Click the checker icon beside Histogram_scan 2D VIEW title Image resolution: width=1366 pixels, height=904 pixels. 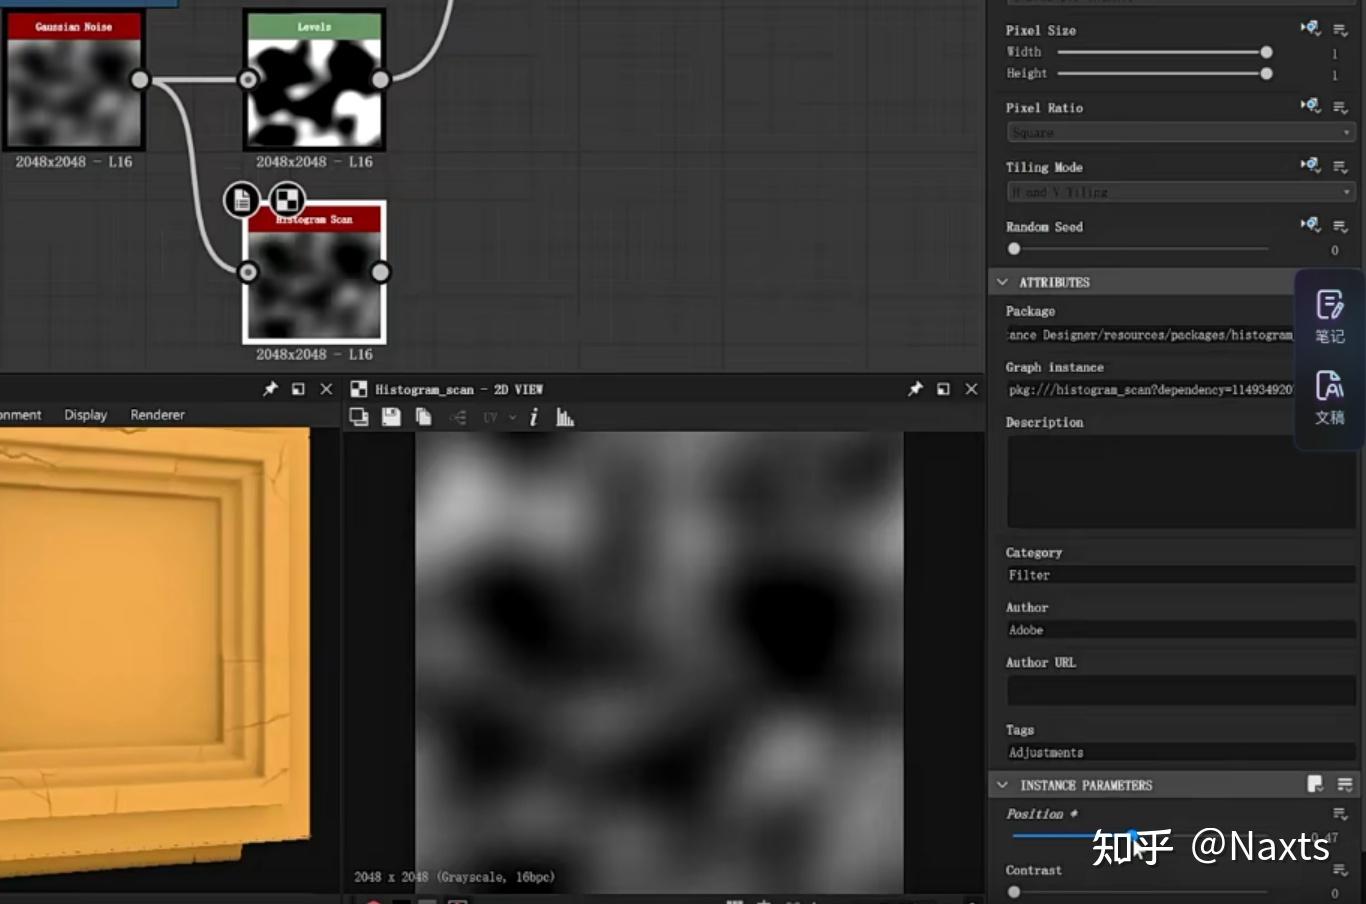pos(359,389)
